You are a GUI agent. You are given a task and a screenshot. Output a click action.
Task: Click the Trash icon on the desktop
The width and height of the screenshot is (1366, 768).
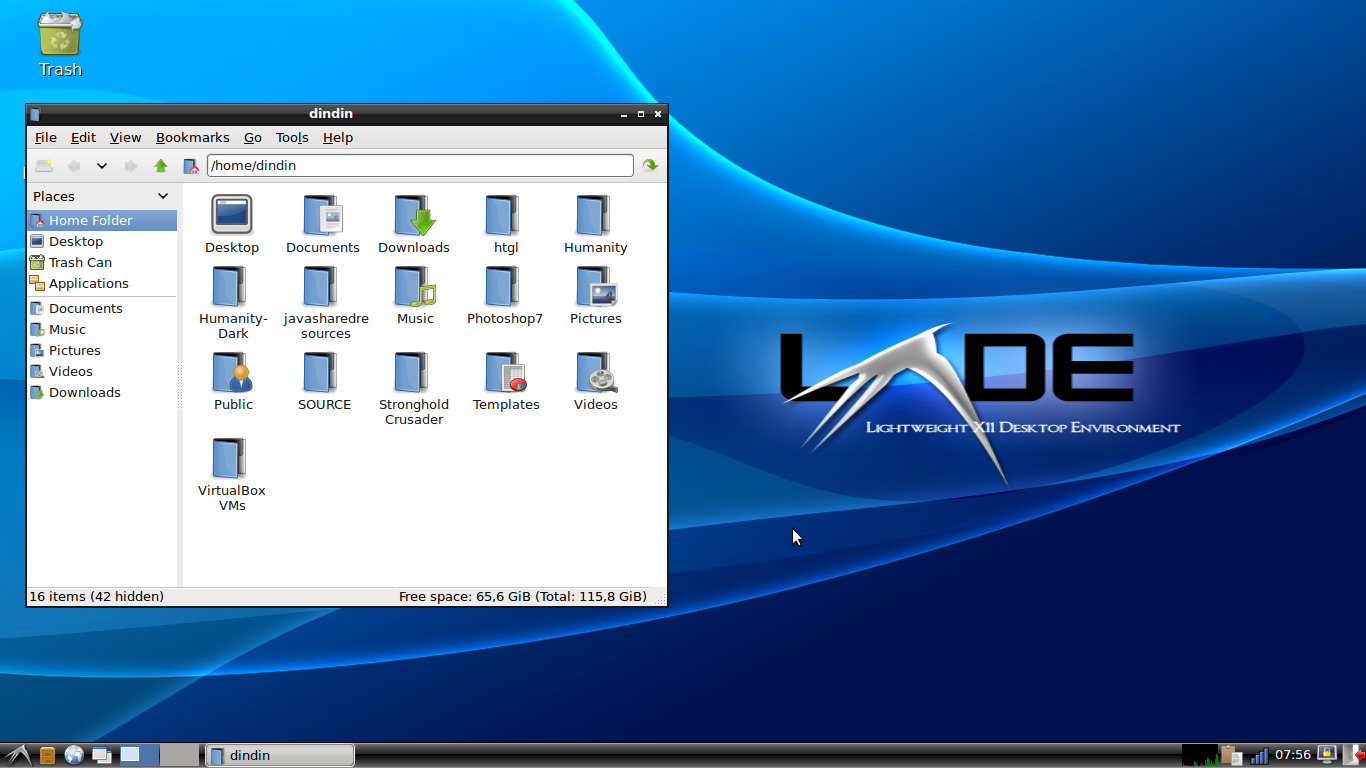pos(60,44)
